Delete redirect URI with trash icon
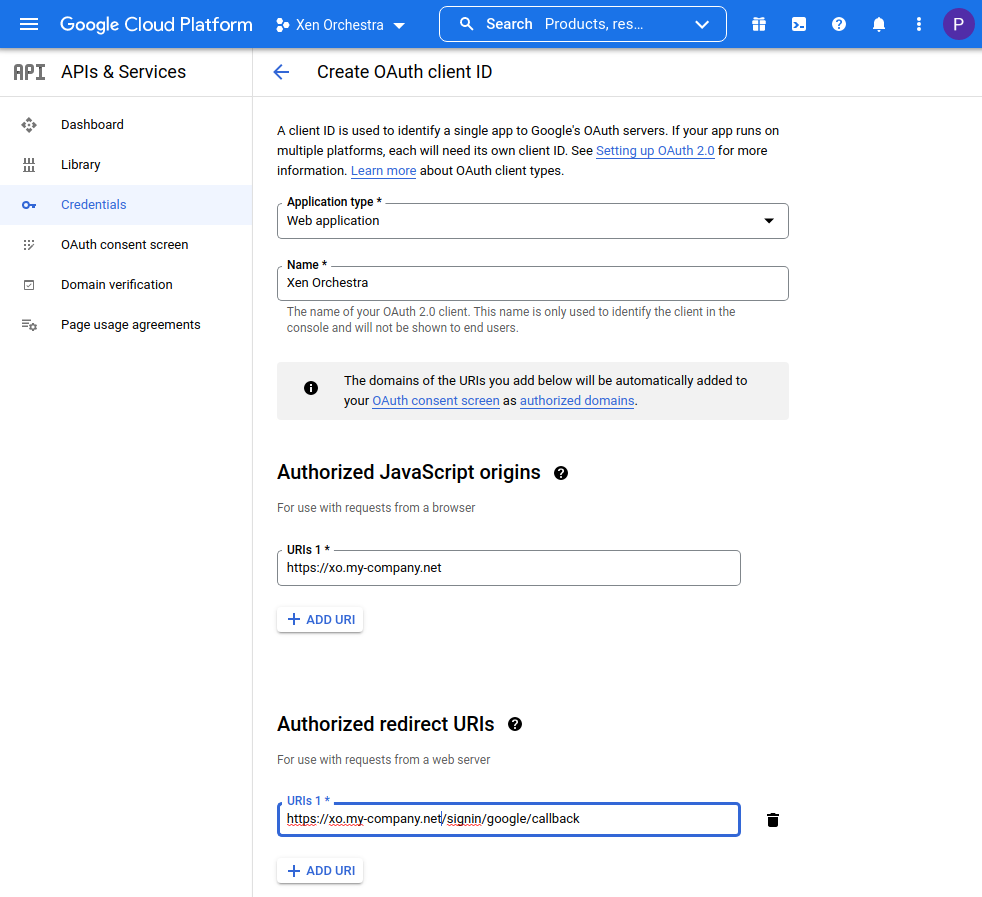 click(772, 820)
